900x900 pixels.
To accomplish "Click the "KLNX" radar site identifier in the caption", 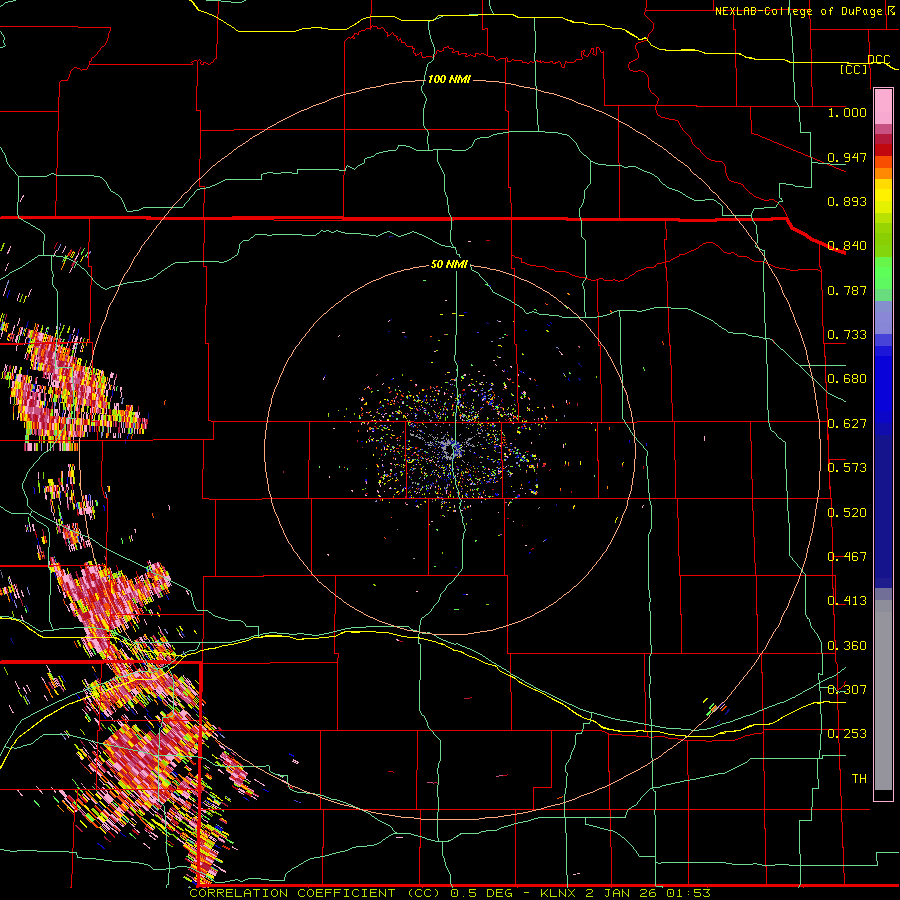I will (x=560, y=893).
